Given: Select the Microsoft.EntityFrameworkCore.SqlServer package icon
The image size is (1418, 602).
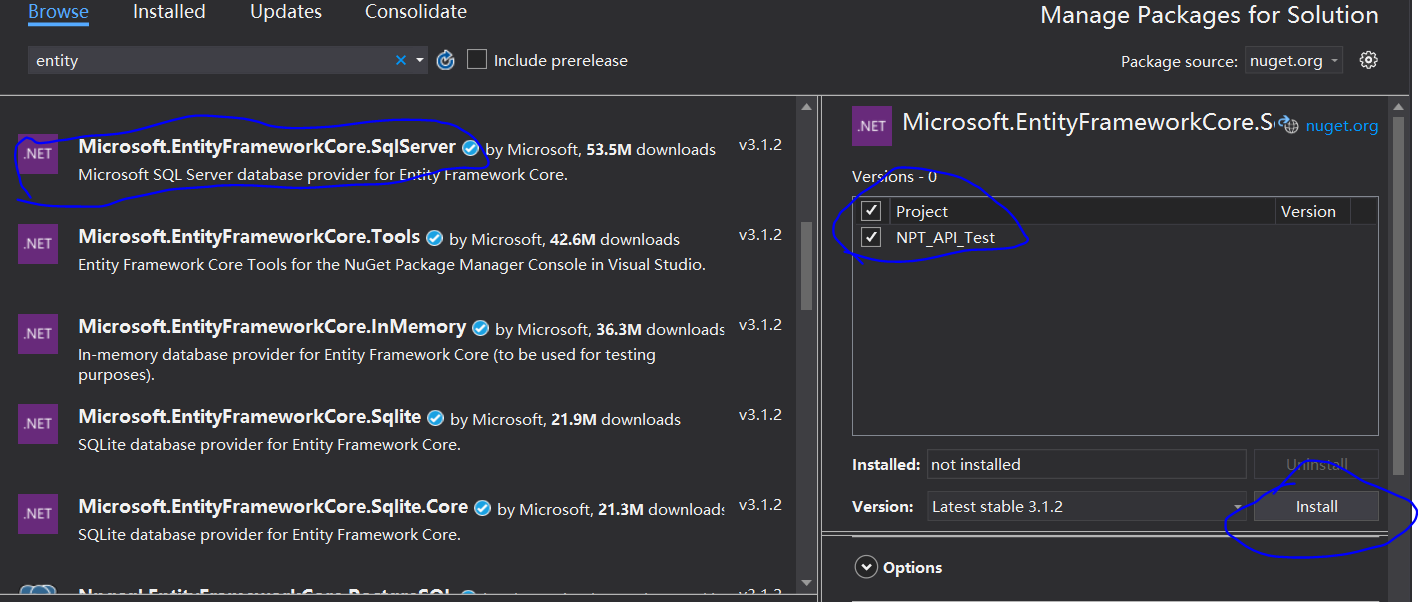Looking at the screenshot, I should (38, 154).
